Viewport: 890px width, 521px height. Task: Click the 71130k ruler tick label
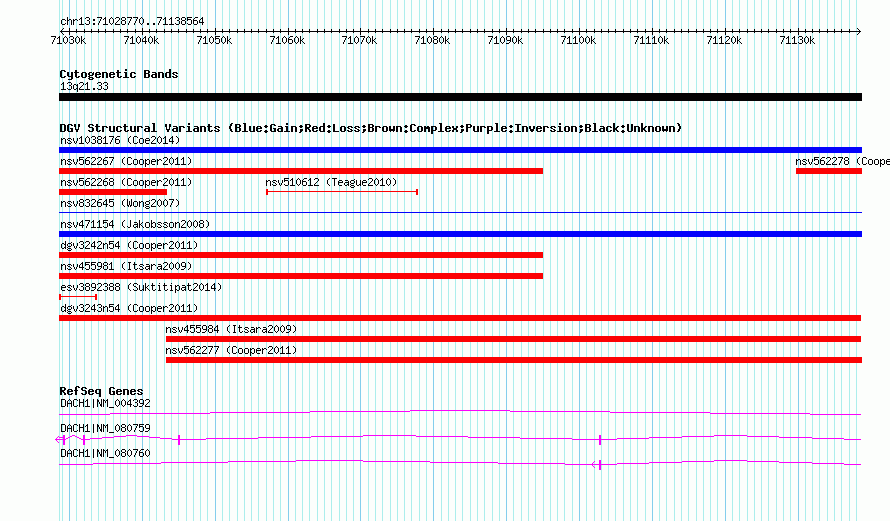[797, 41]
